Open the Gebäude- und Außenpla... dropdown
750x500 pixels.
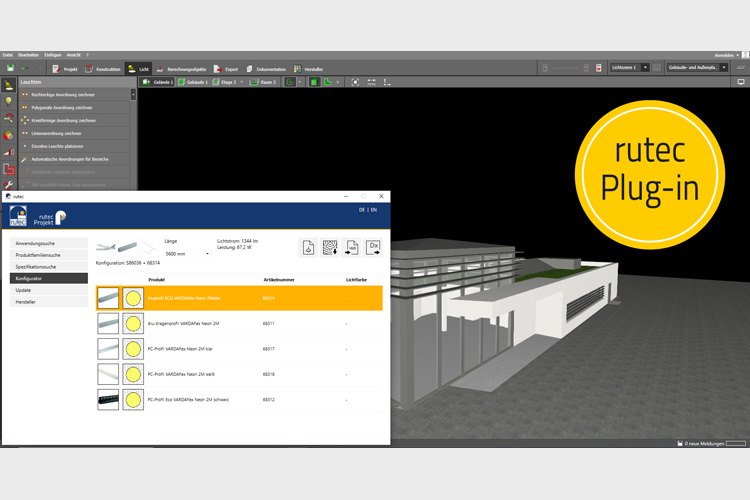697,68
